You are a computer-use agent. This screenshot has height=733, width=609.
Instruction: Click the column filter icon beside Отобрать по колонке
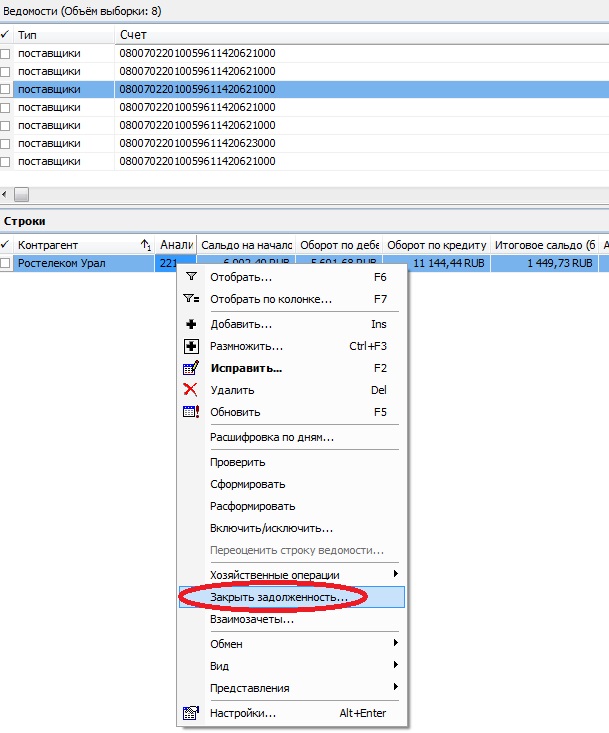(191, 299)
